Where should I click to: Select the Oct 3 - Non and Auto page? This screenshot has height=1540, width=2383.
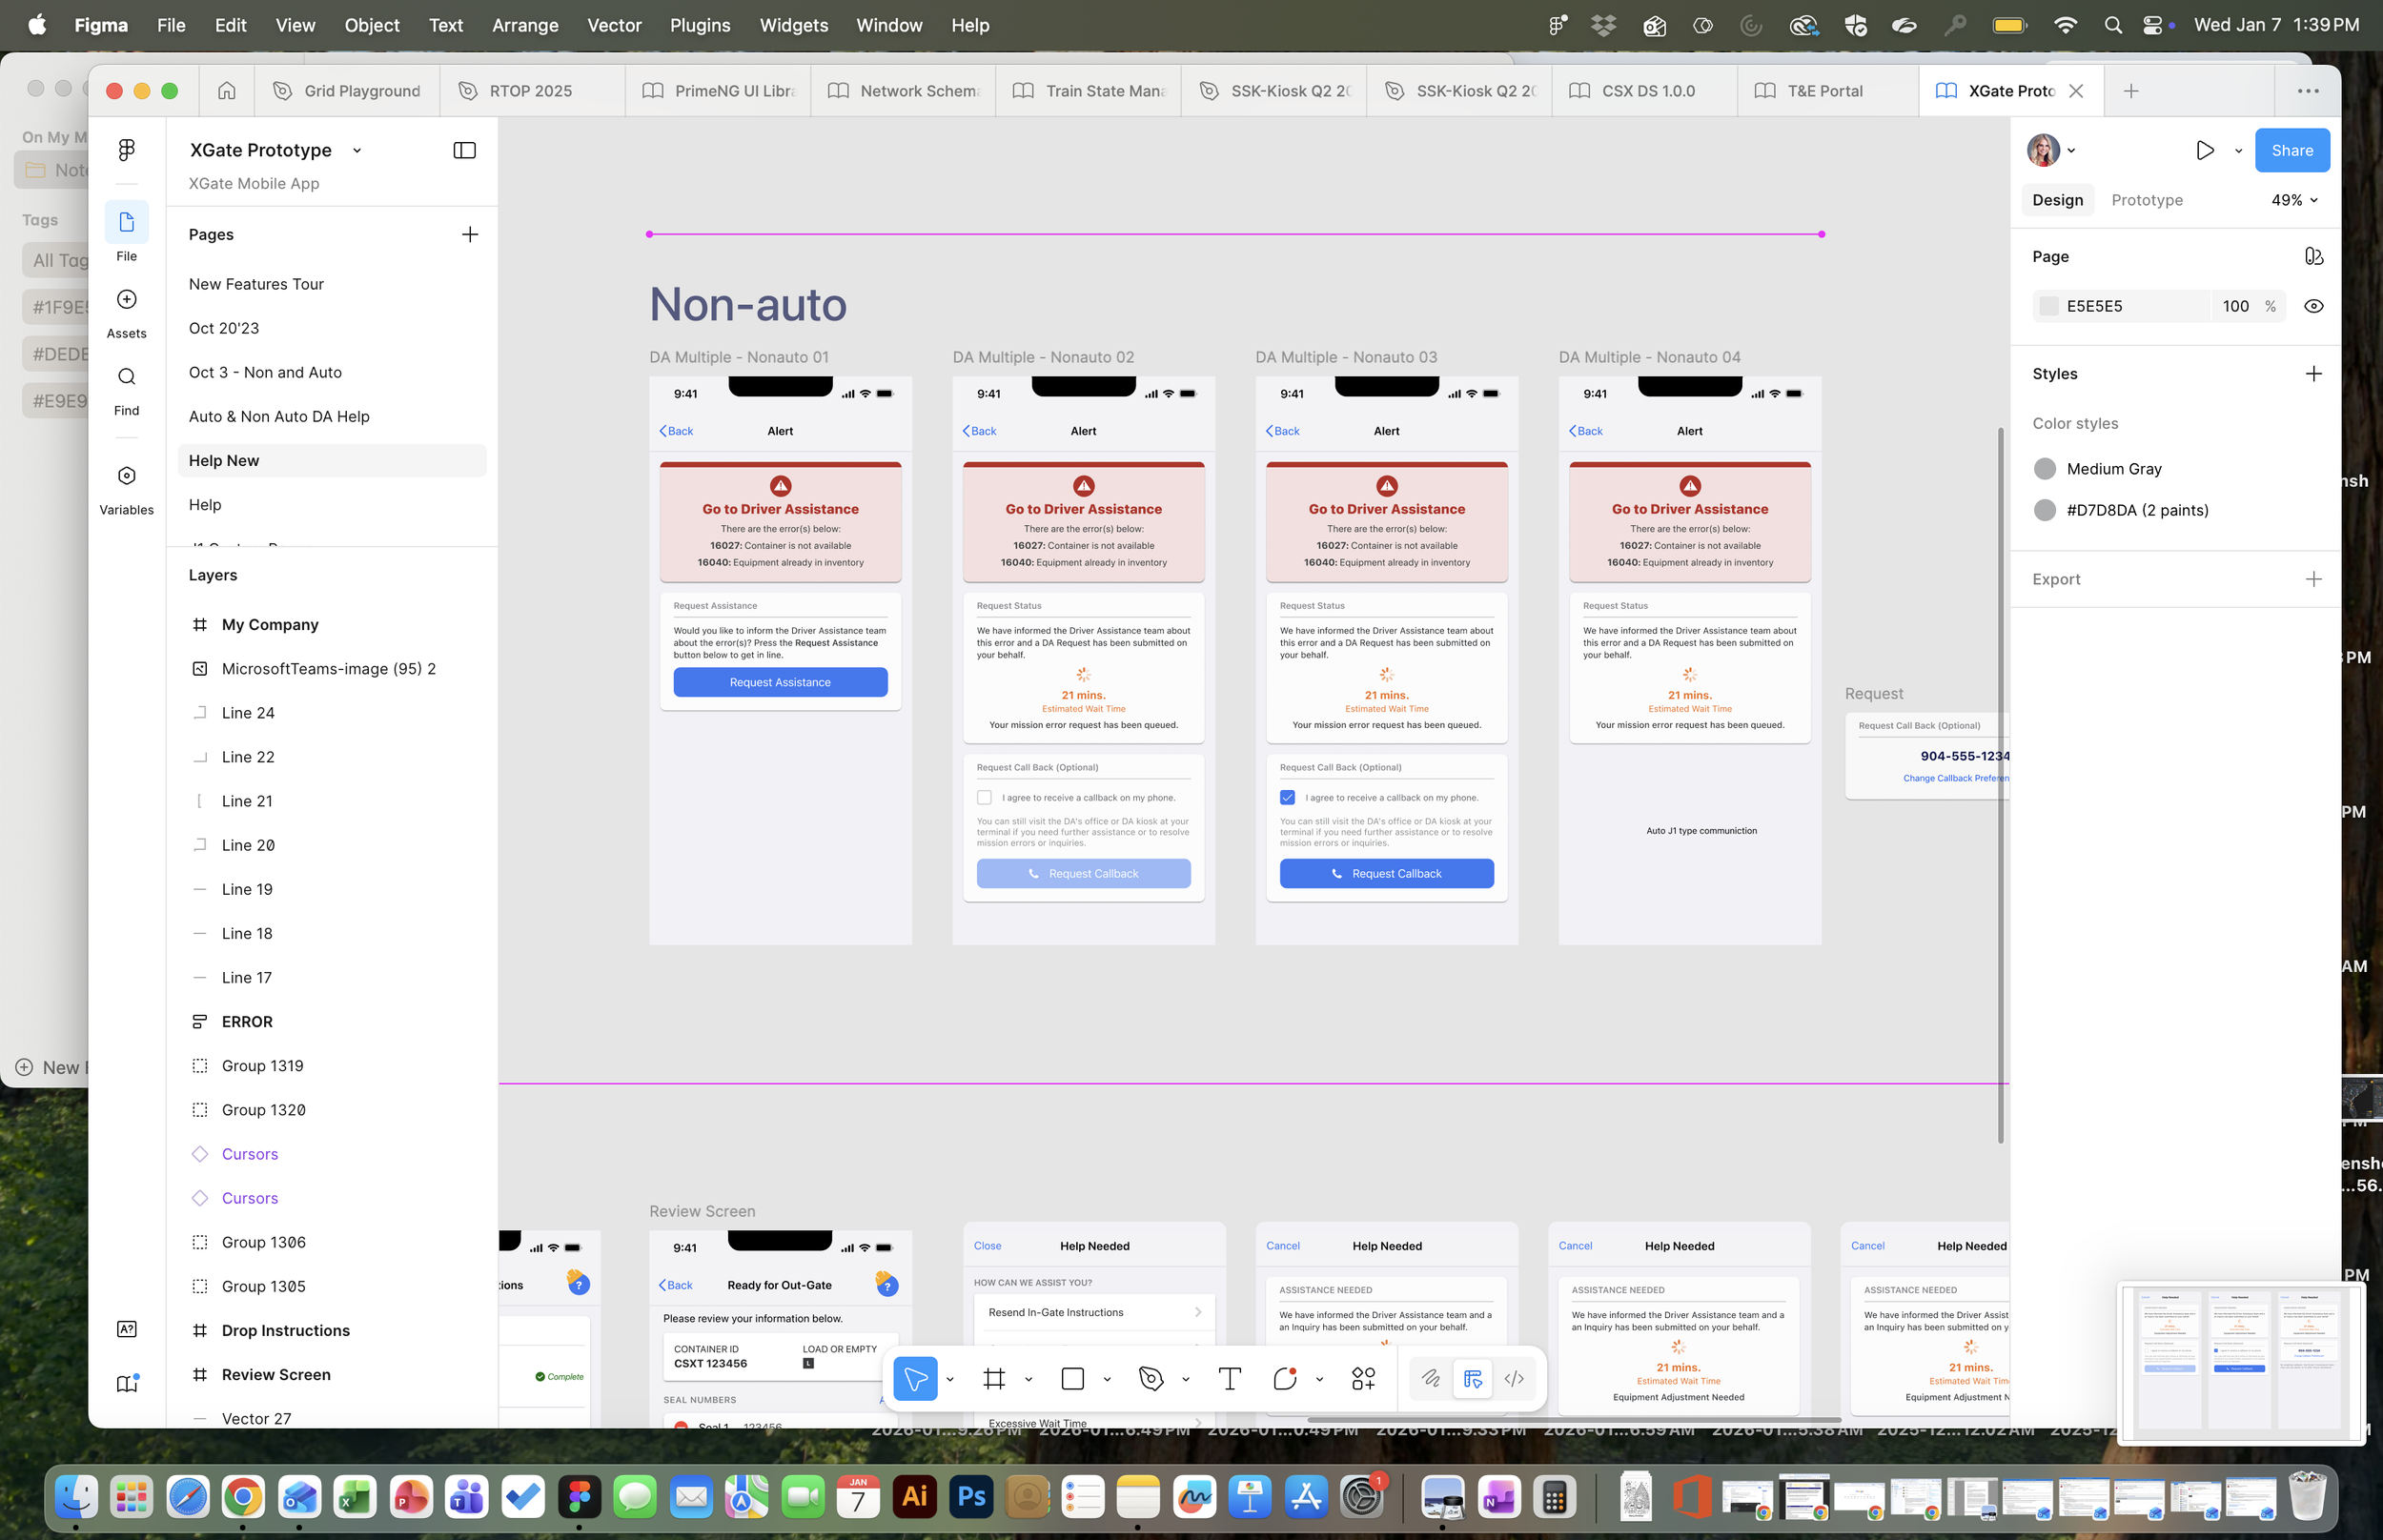tap(332, 372)
